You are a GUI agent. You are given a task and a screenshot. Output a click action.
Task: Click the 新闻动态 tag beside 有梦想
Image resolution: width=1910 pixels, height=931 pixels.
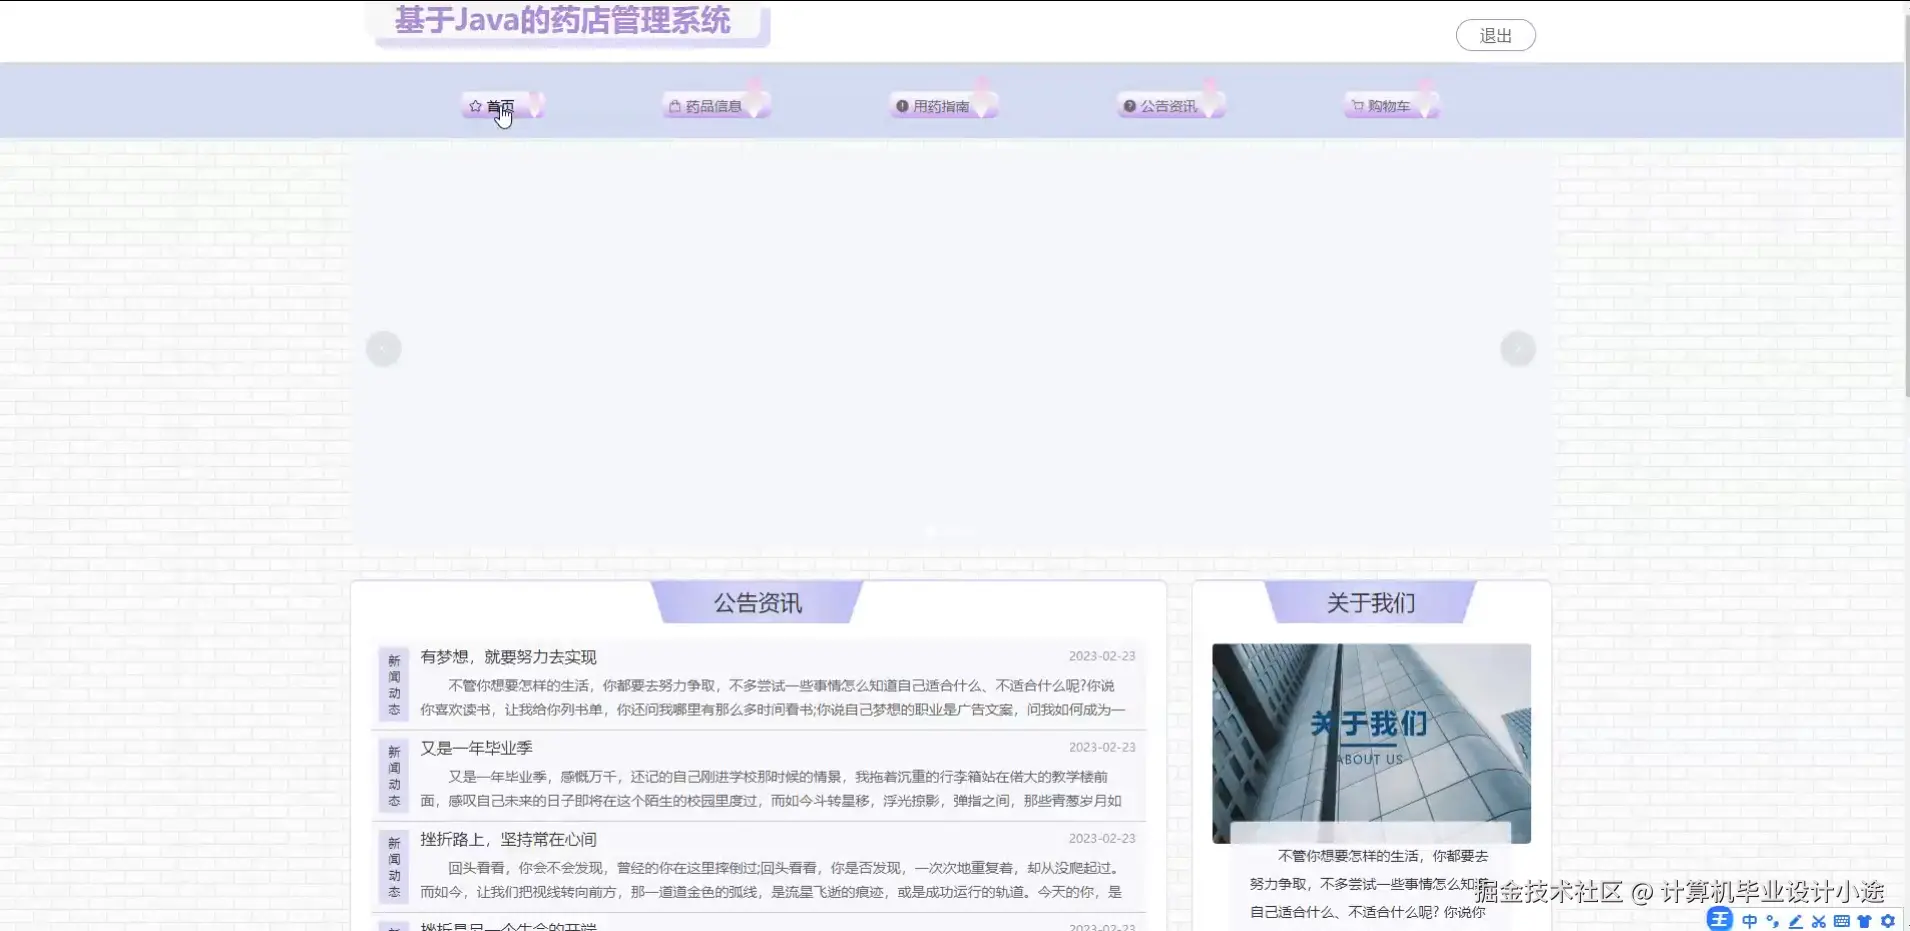click(394, 685)
